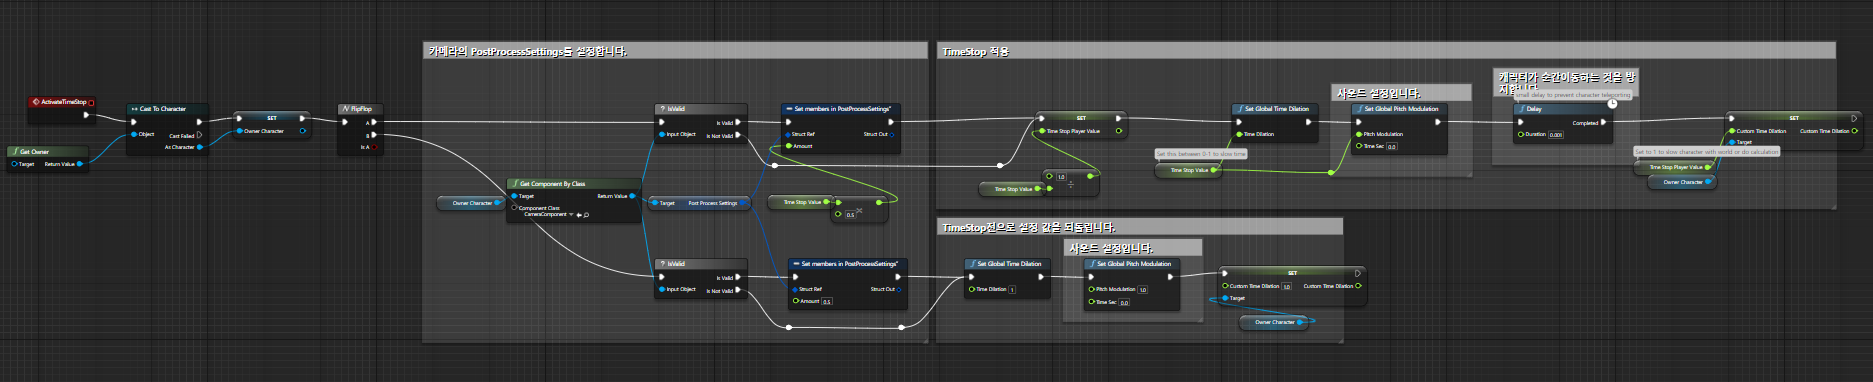
Task: Click the use-selected-asset arrow beside CameraComponent
Action: 579,215
